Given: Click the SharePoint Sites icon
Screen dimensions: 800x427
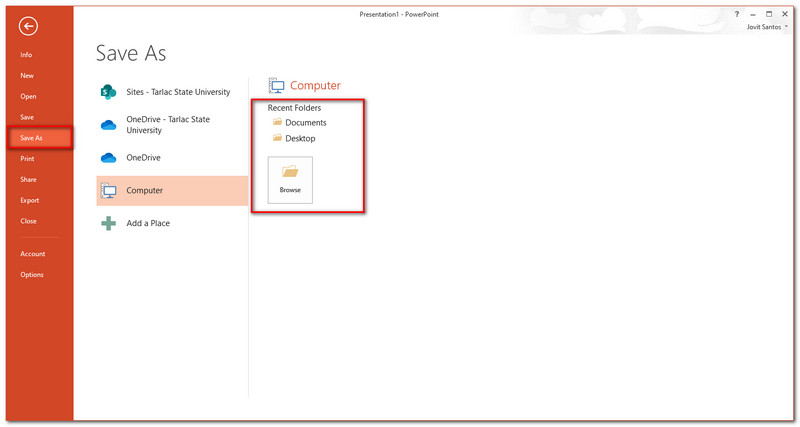Looking at the screenshot, I should [108, 92].
